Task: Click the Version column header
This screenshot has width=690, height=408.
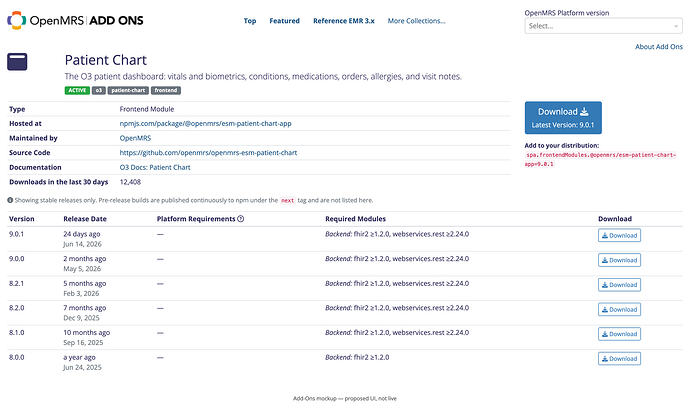Action: (22, 219)
